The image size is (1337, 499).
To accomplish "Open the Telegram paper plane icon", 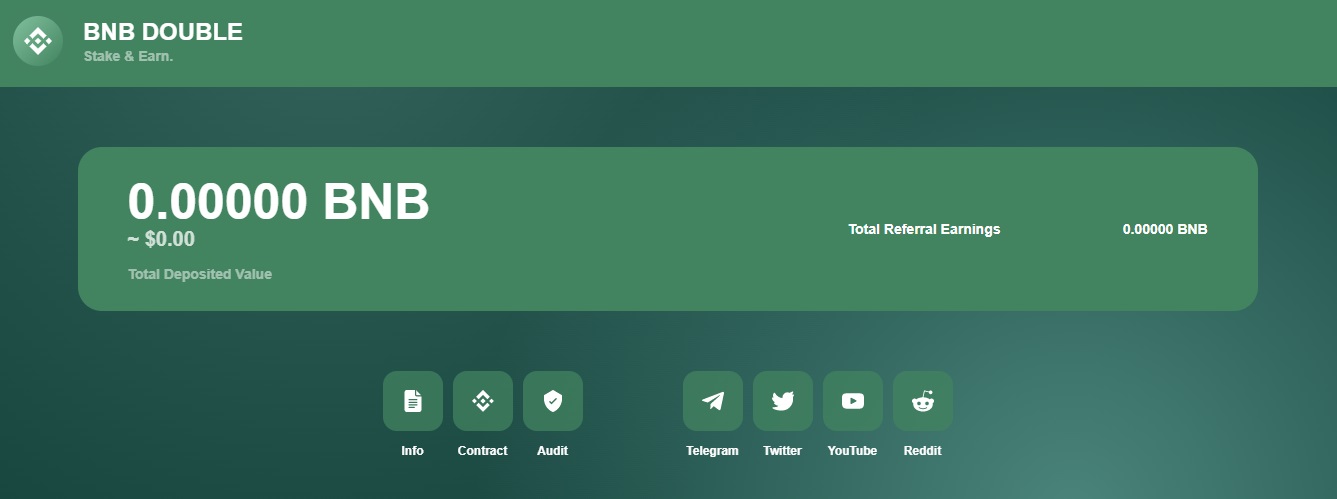I will (713, 401).
